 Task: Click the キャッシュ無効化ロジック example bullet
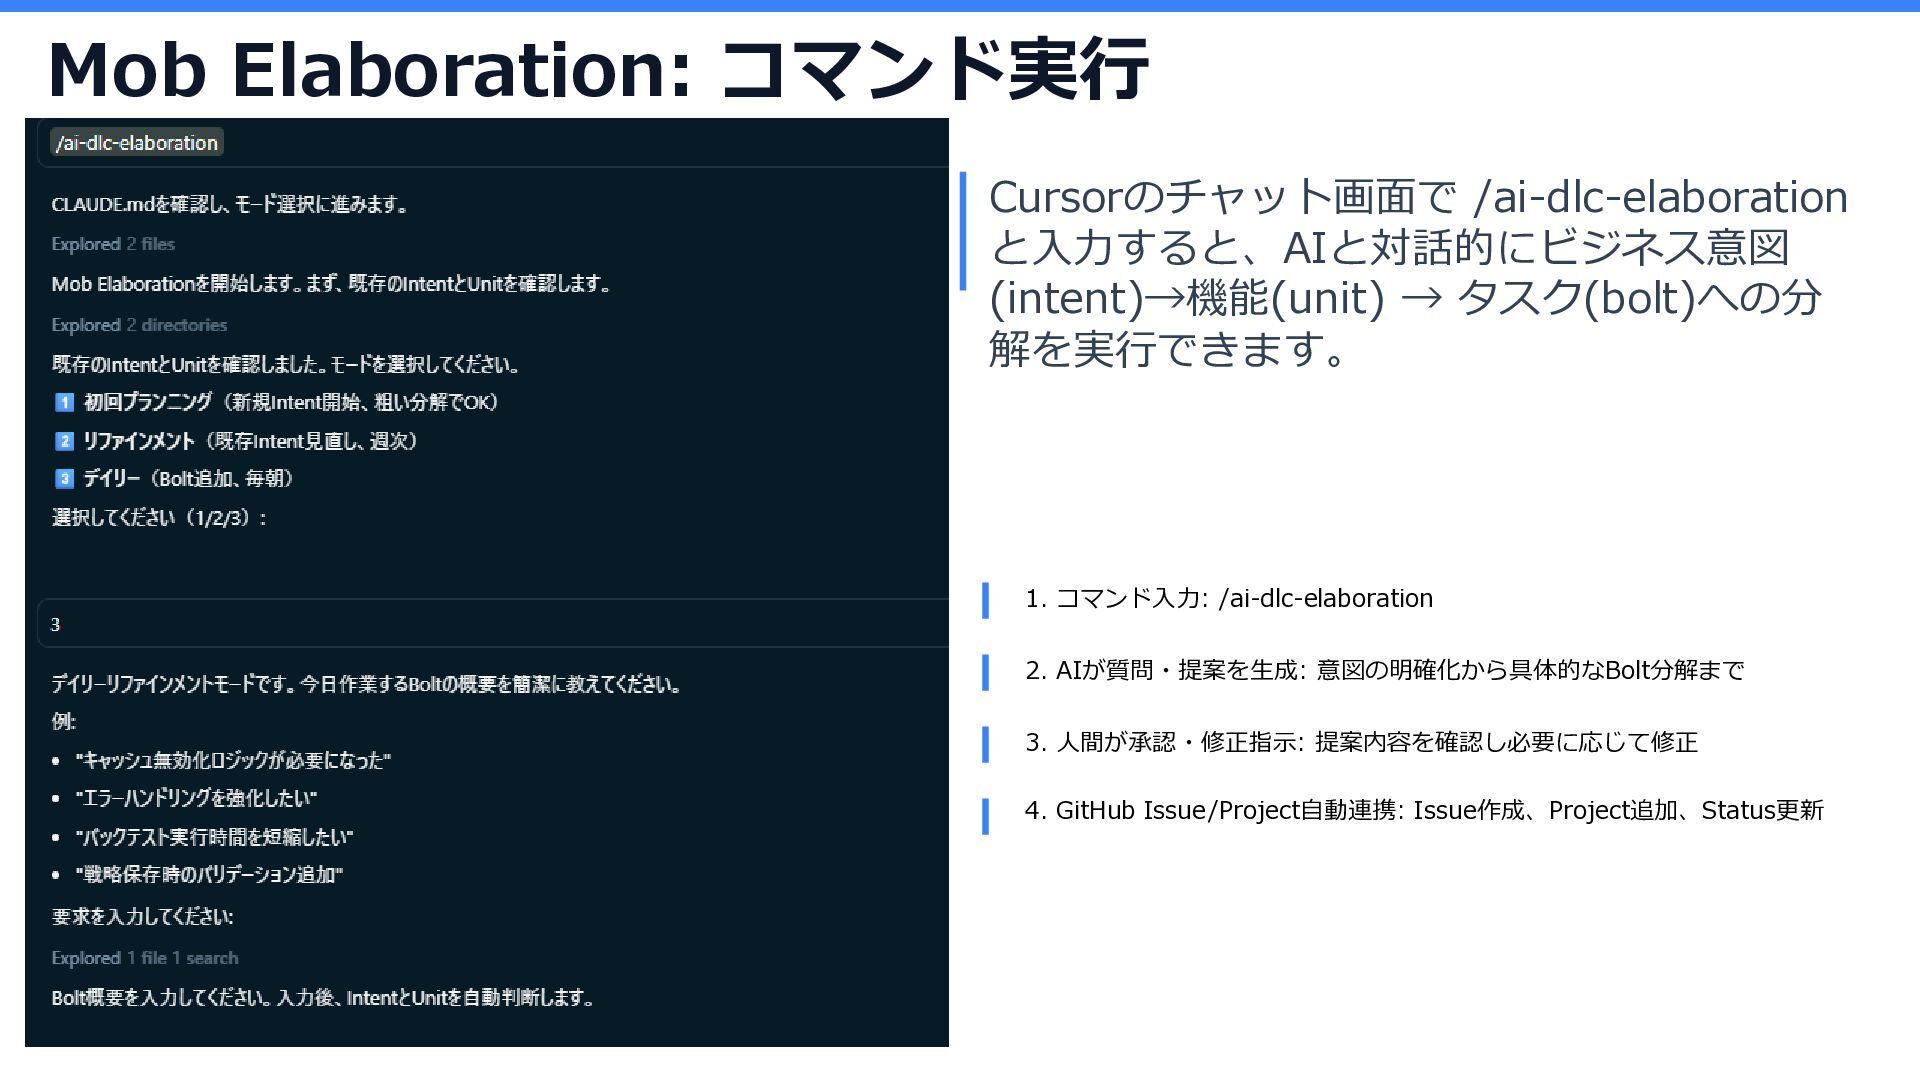[233, 761]
